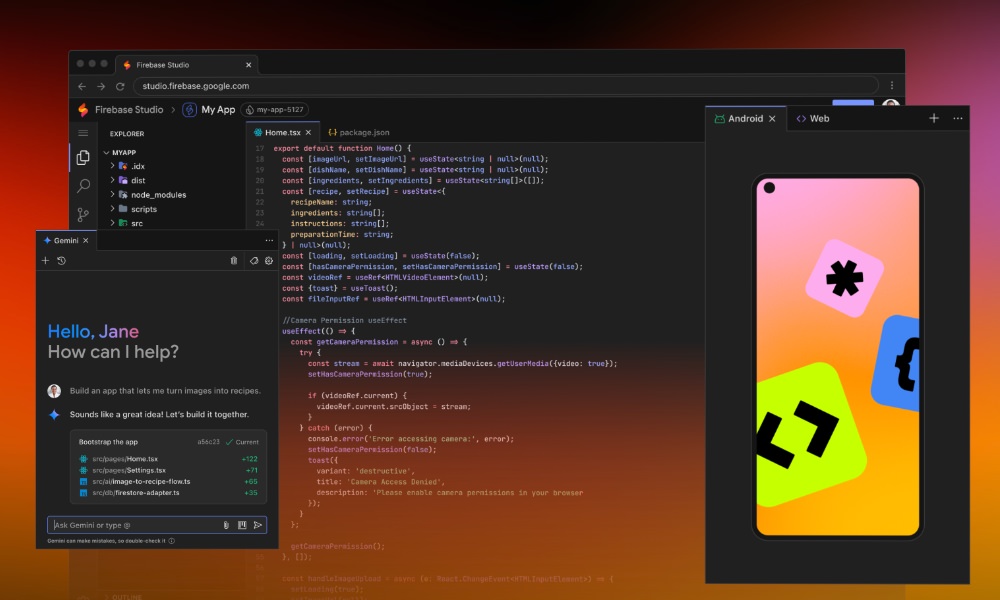
Task: Open the Source Control view
Action: tap(83, 211)
